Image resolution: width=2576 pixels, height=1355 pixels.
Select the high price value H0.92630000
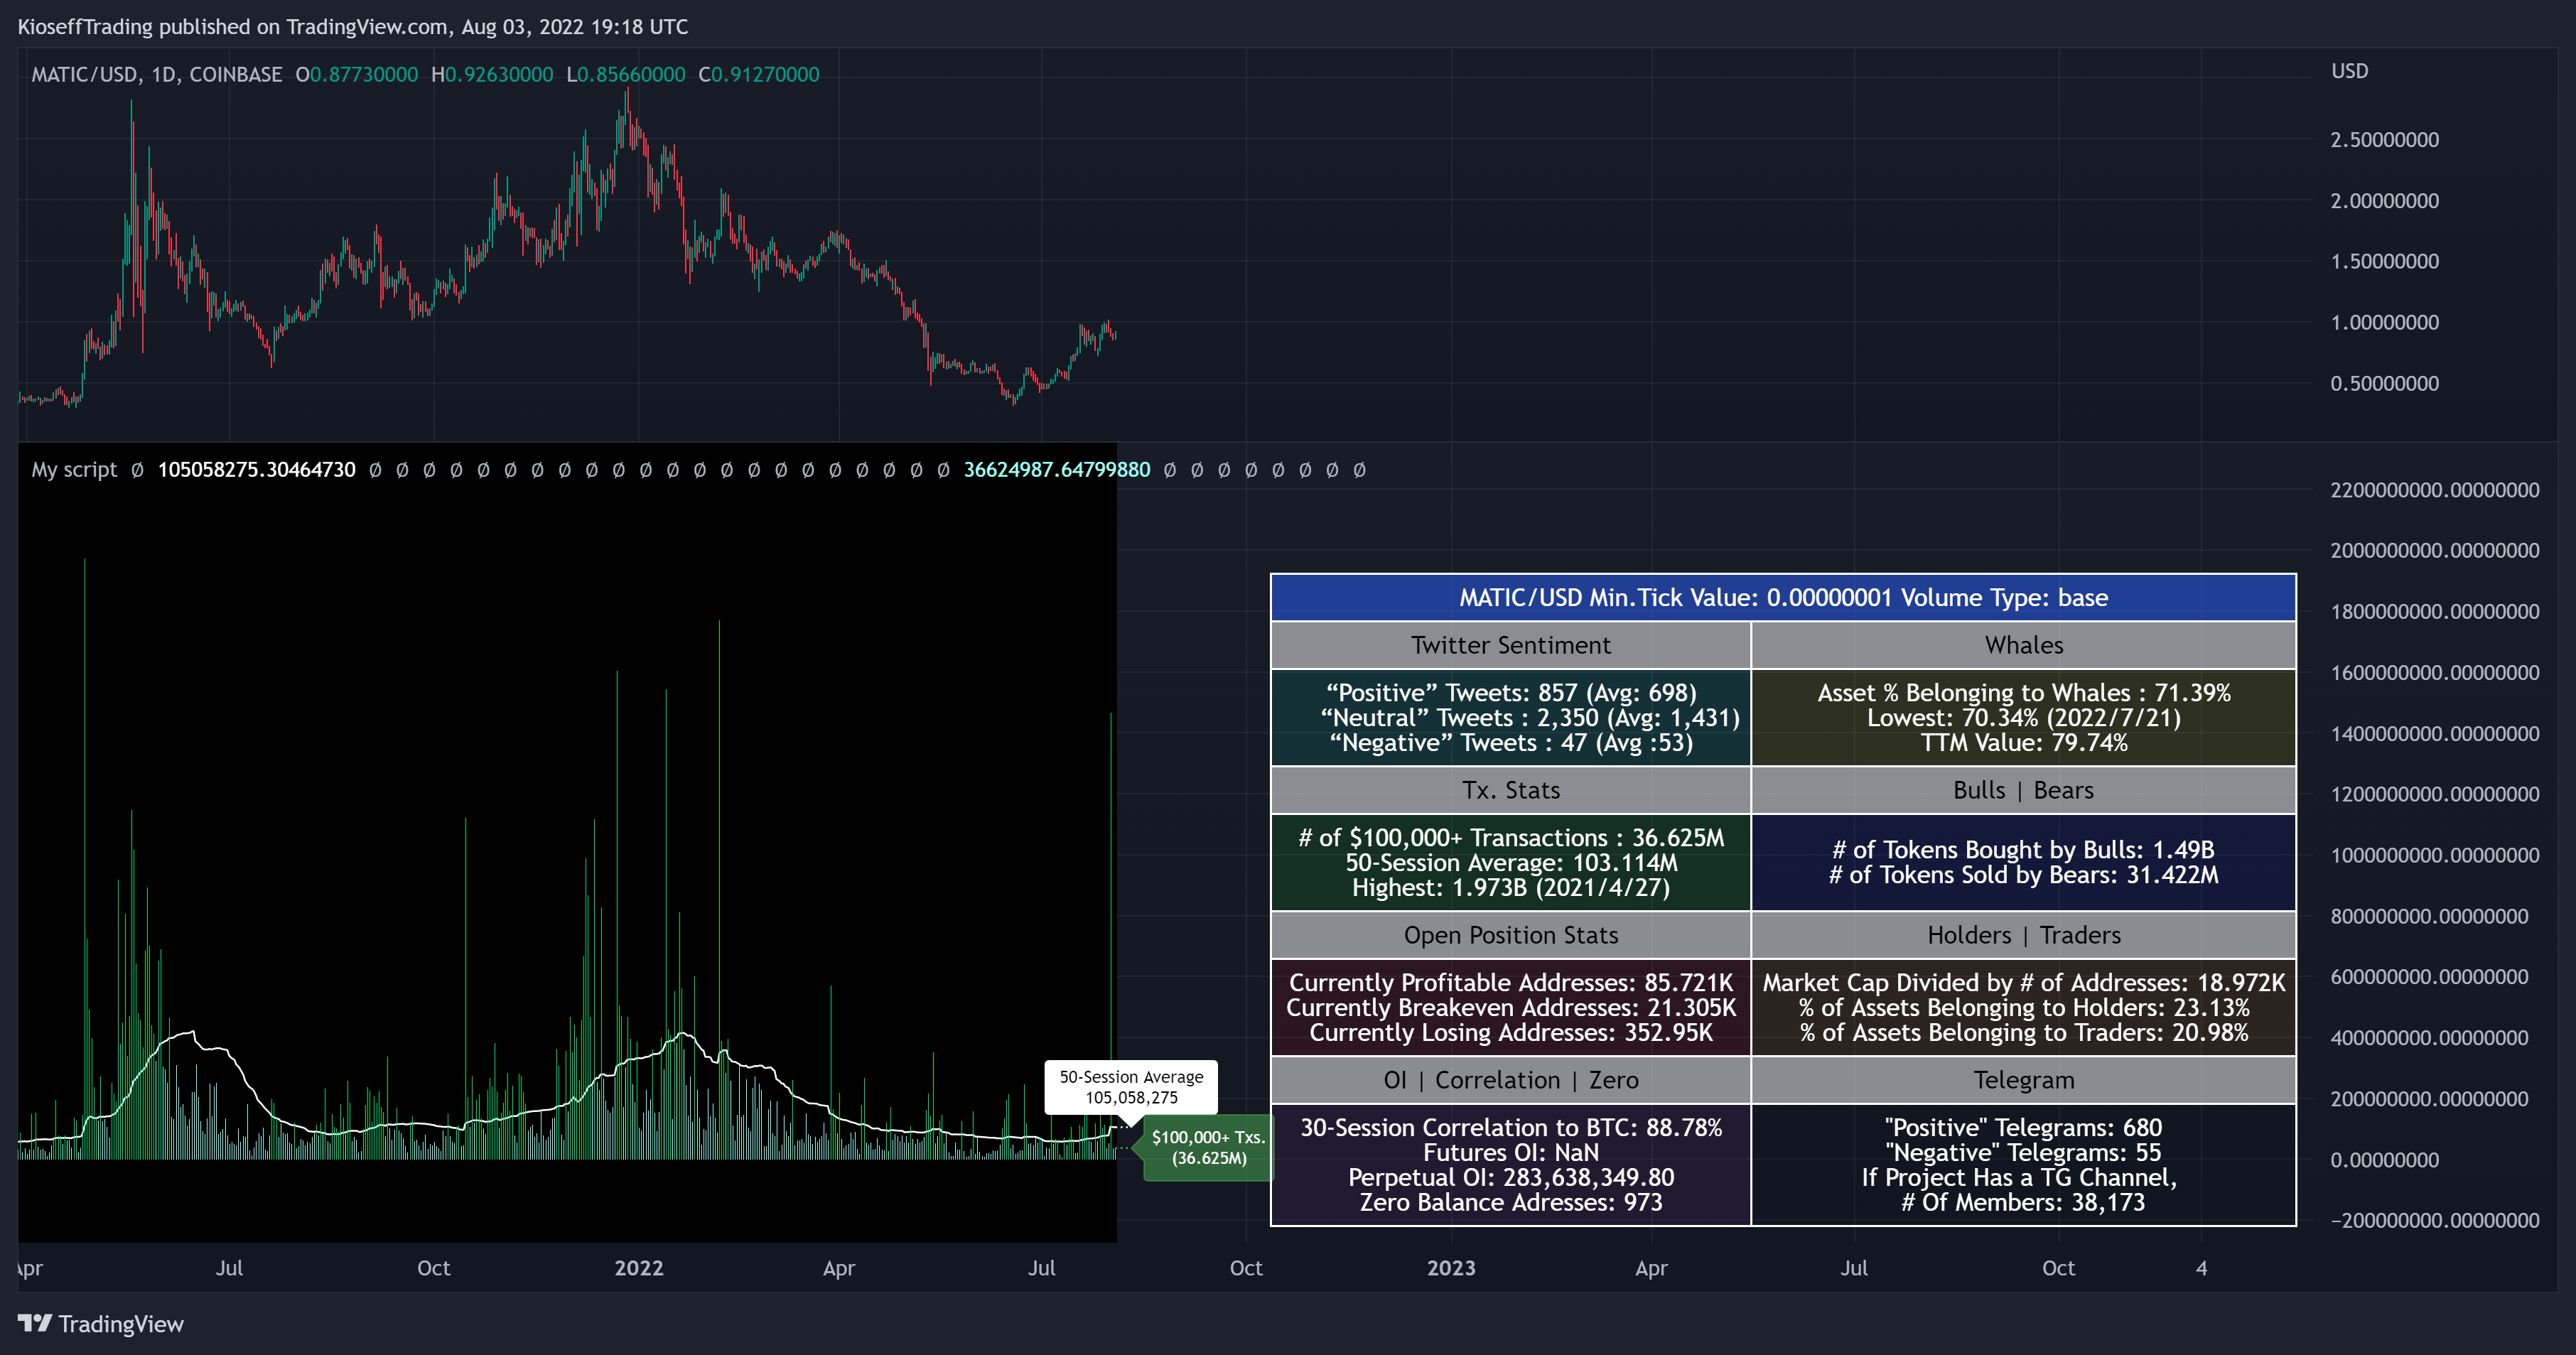pos(492,75)
